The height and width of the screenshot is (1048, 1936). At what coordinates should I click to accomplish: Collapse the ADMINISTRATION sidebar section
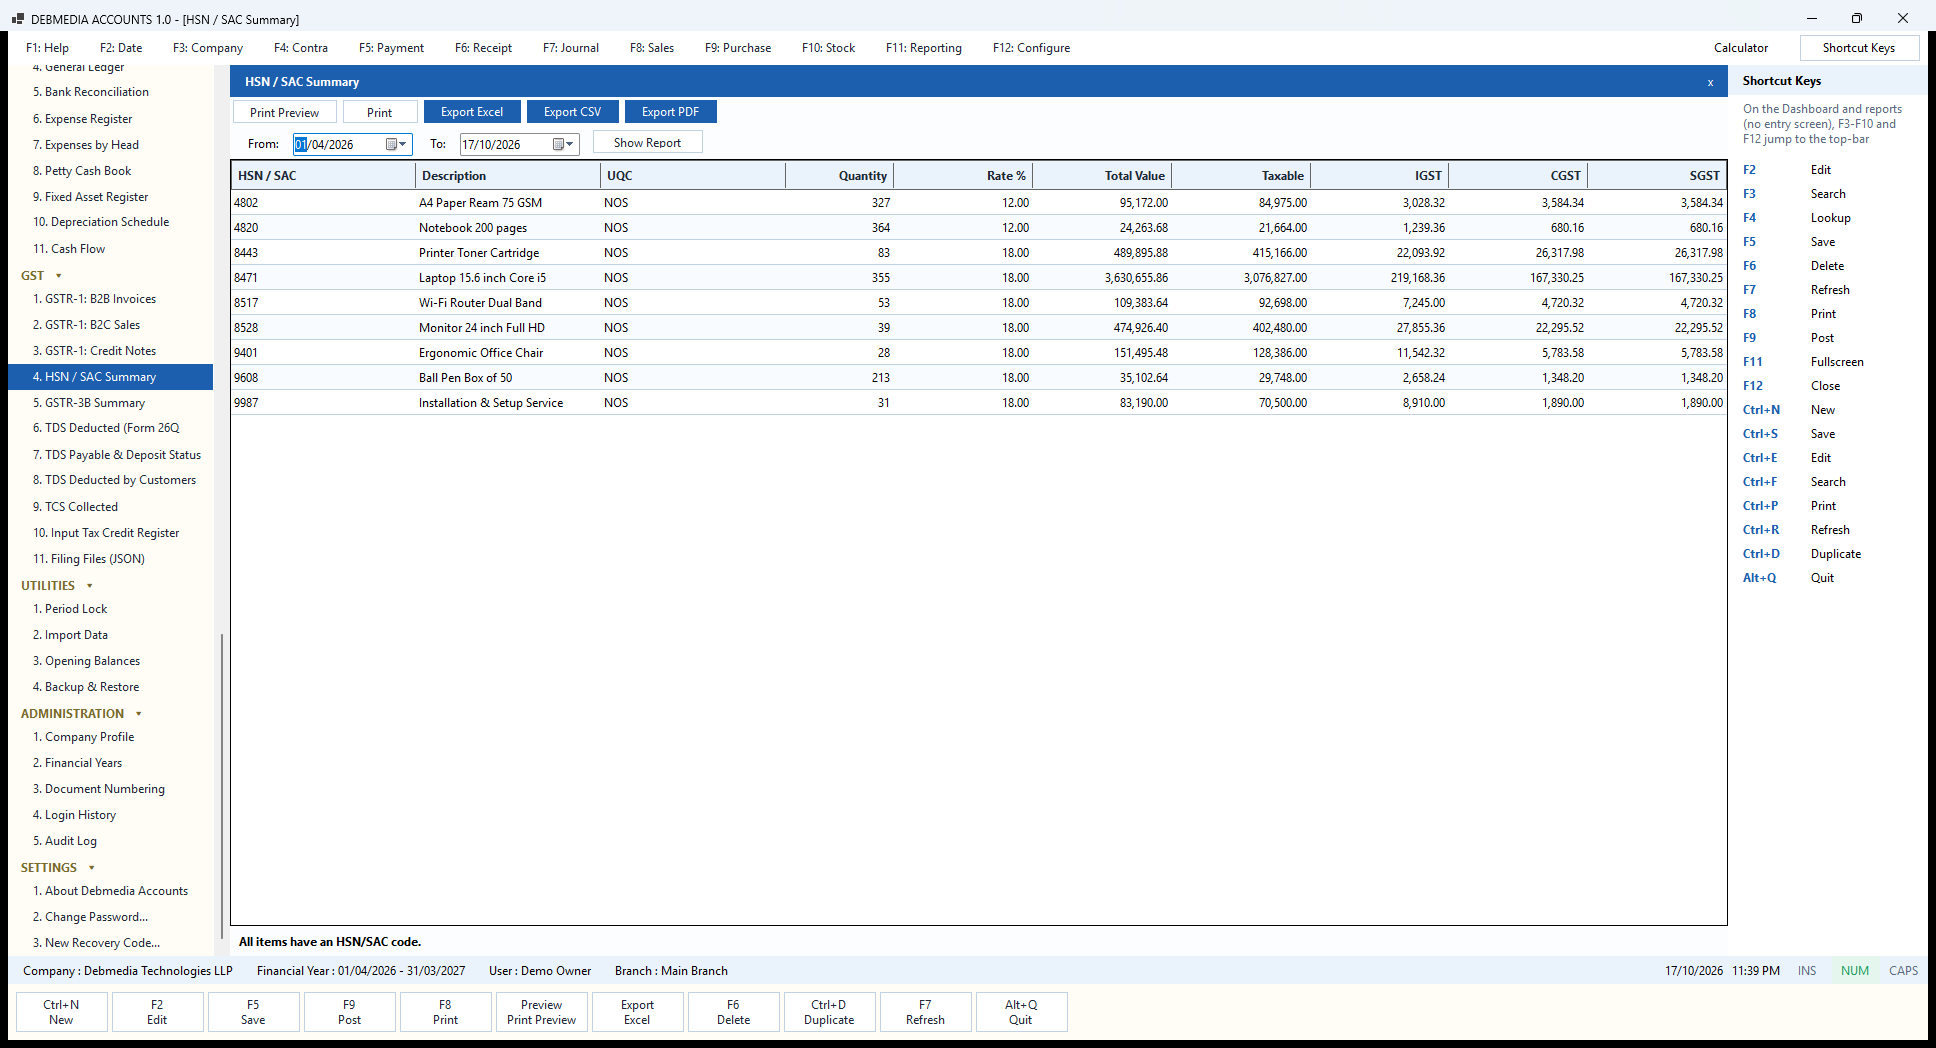click(139, 714)
